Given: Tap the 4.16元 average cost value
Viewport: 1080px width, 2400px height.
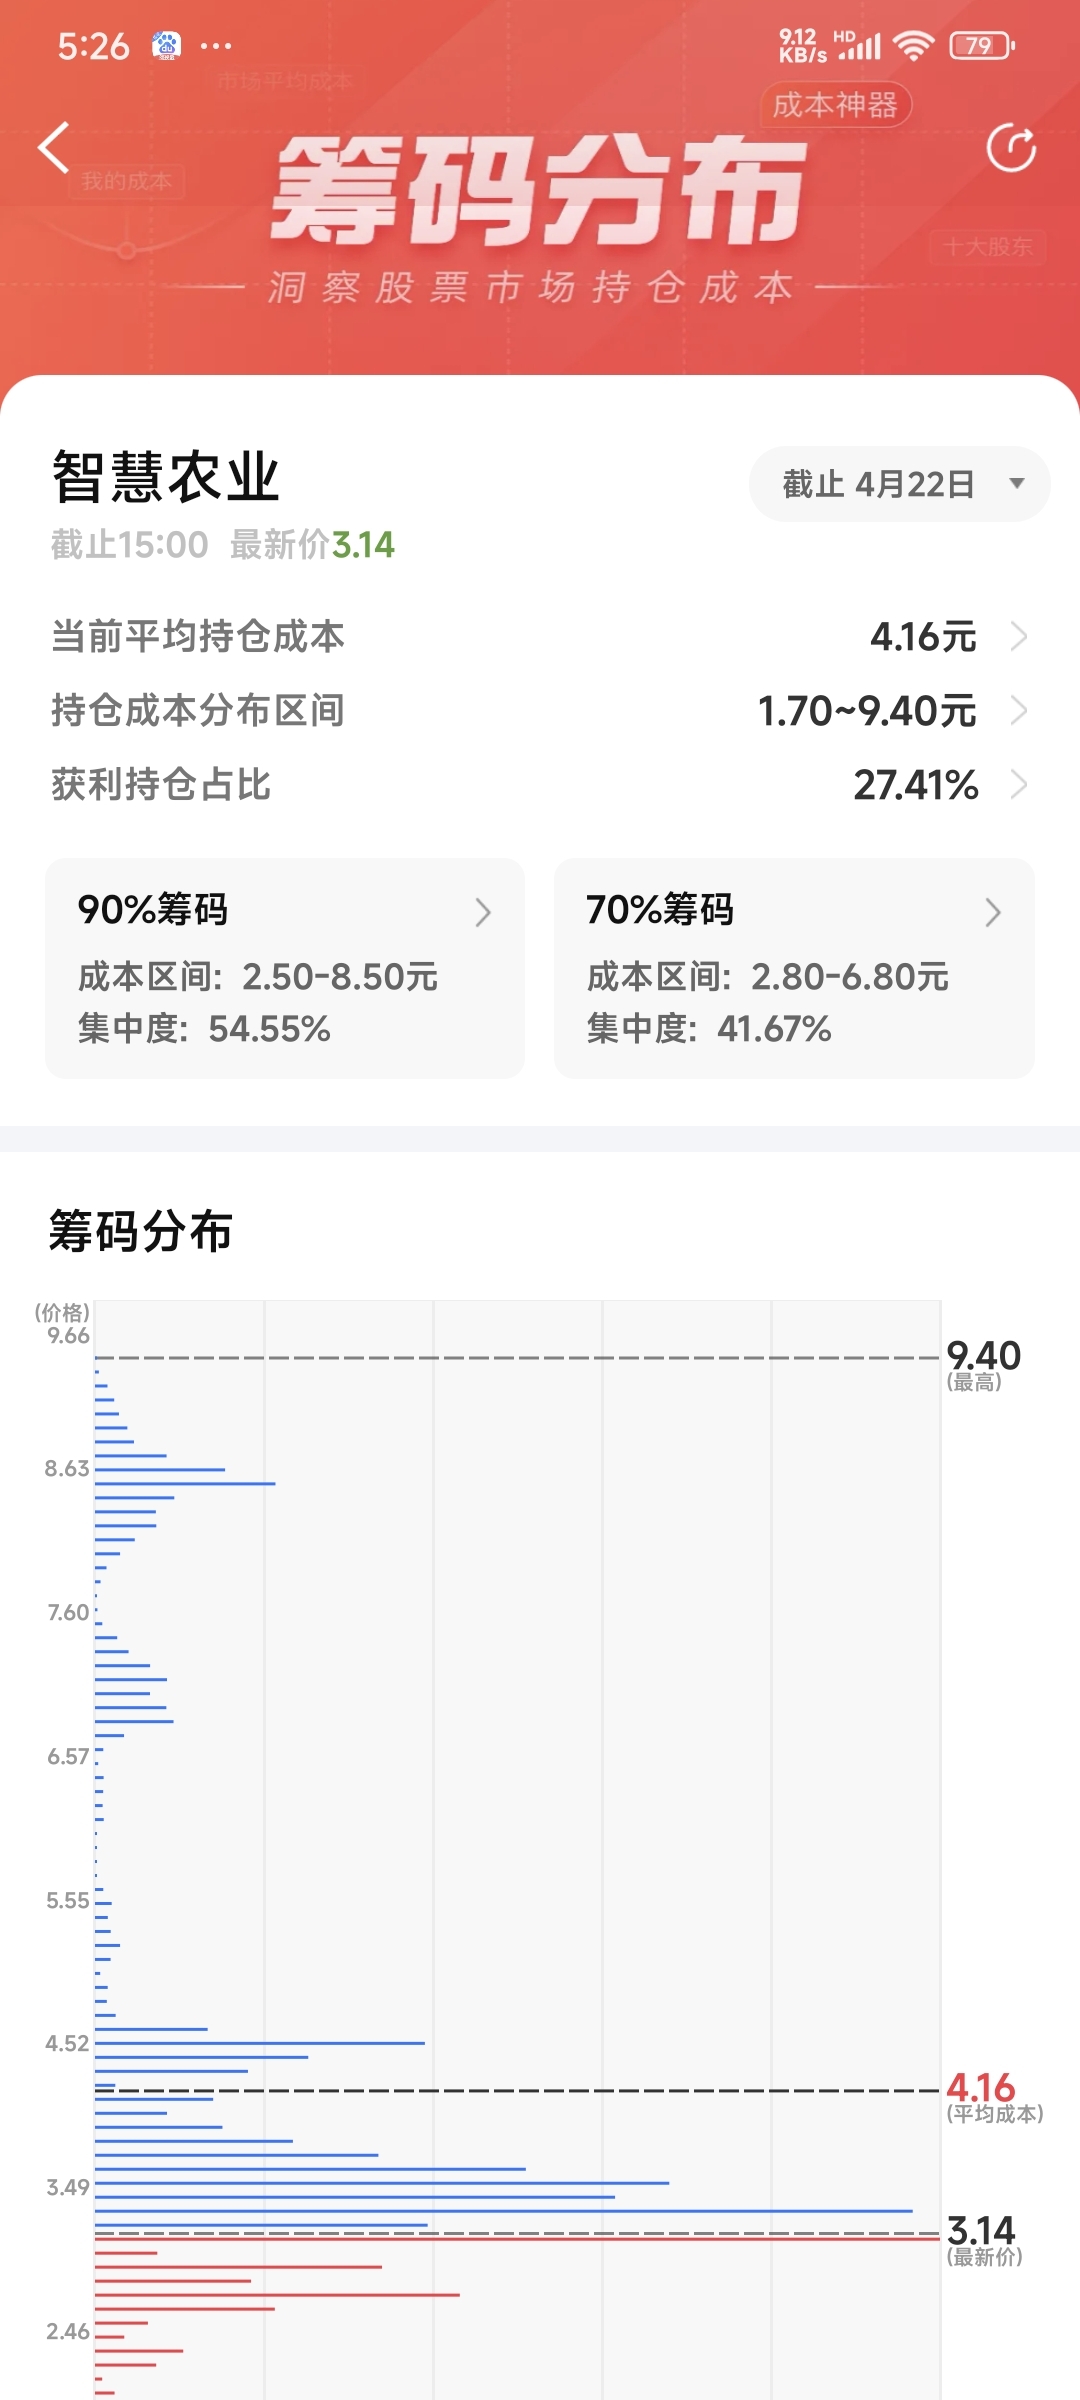Looking at the screenshot, I should pyautogui.click(x=923, y=636).
